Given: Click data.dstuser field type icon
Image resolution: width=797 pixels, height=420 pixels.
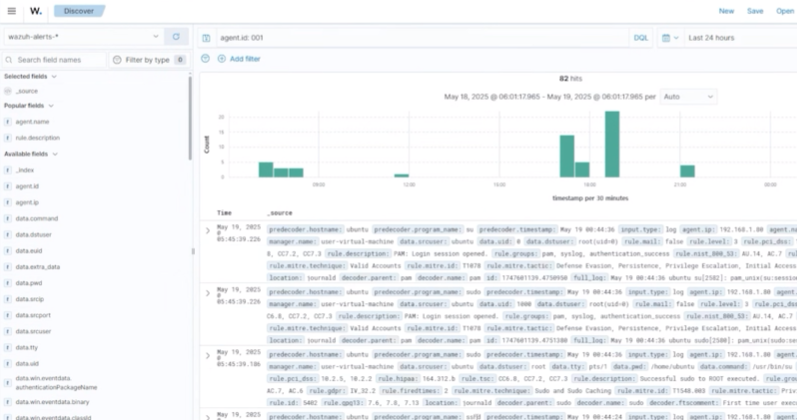Looking at the screenshot, I should click(x=8, y=234).
